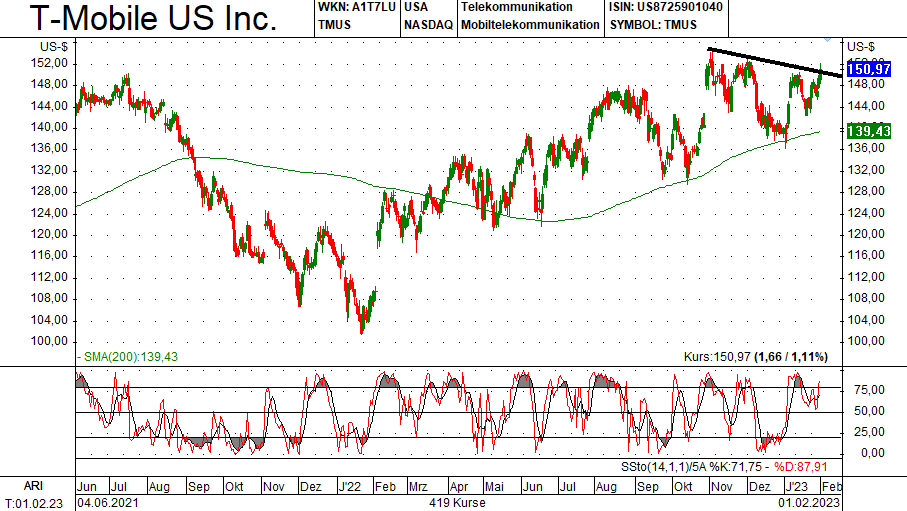
Task: Click the Jul month label after first Jun
Action: [x=121, y=486]
